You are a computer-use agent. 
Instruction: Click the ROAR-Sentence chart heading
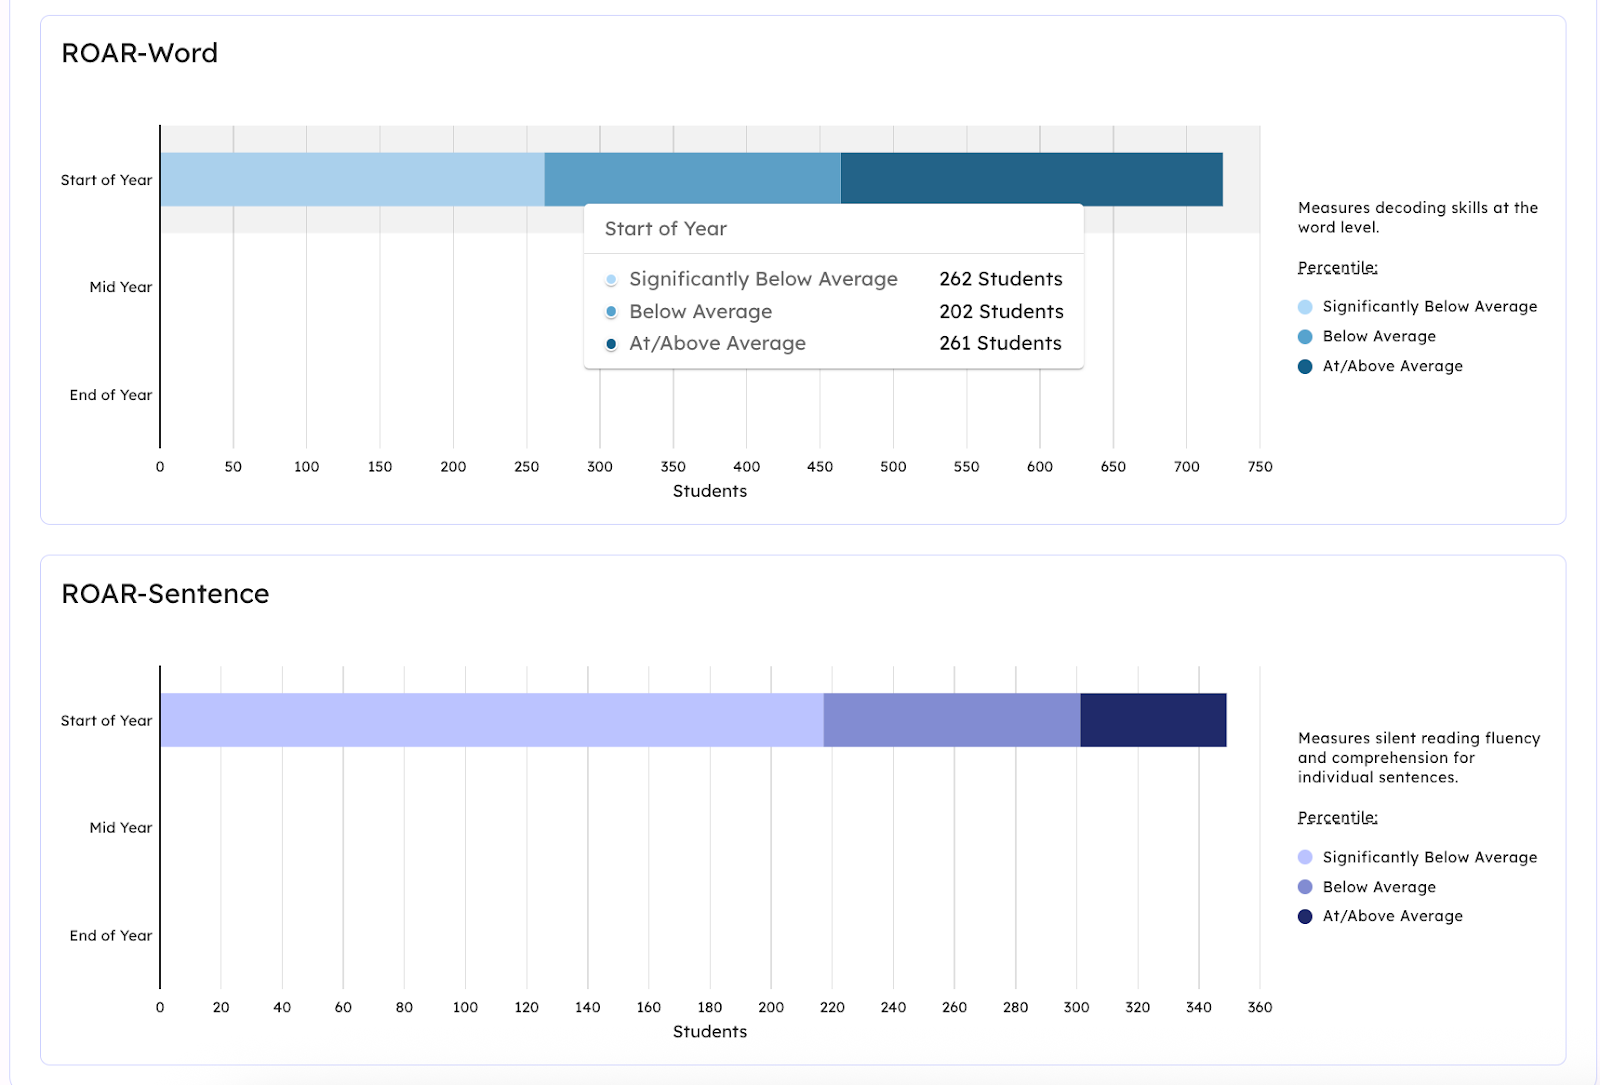(x=165, y=594)
